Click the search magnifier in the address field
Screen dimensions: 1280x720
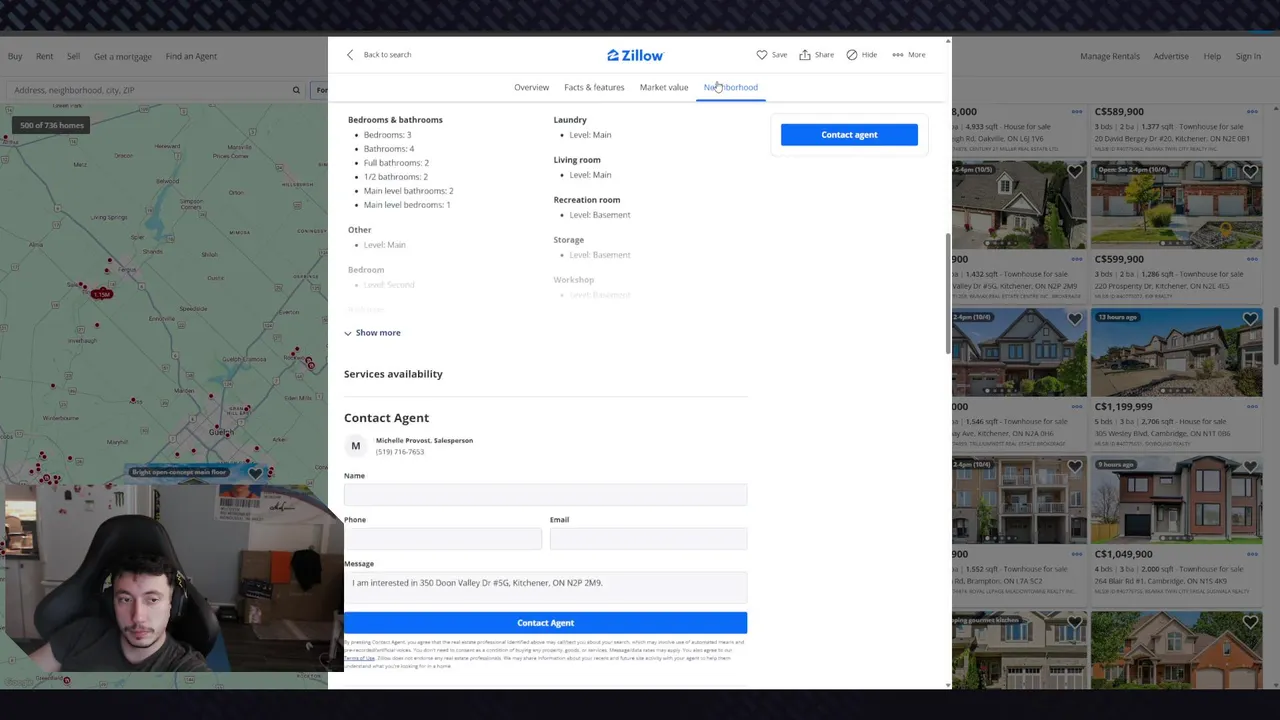tap(296, 90)
